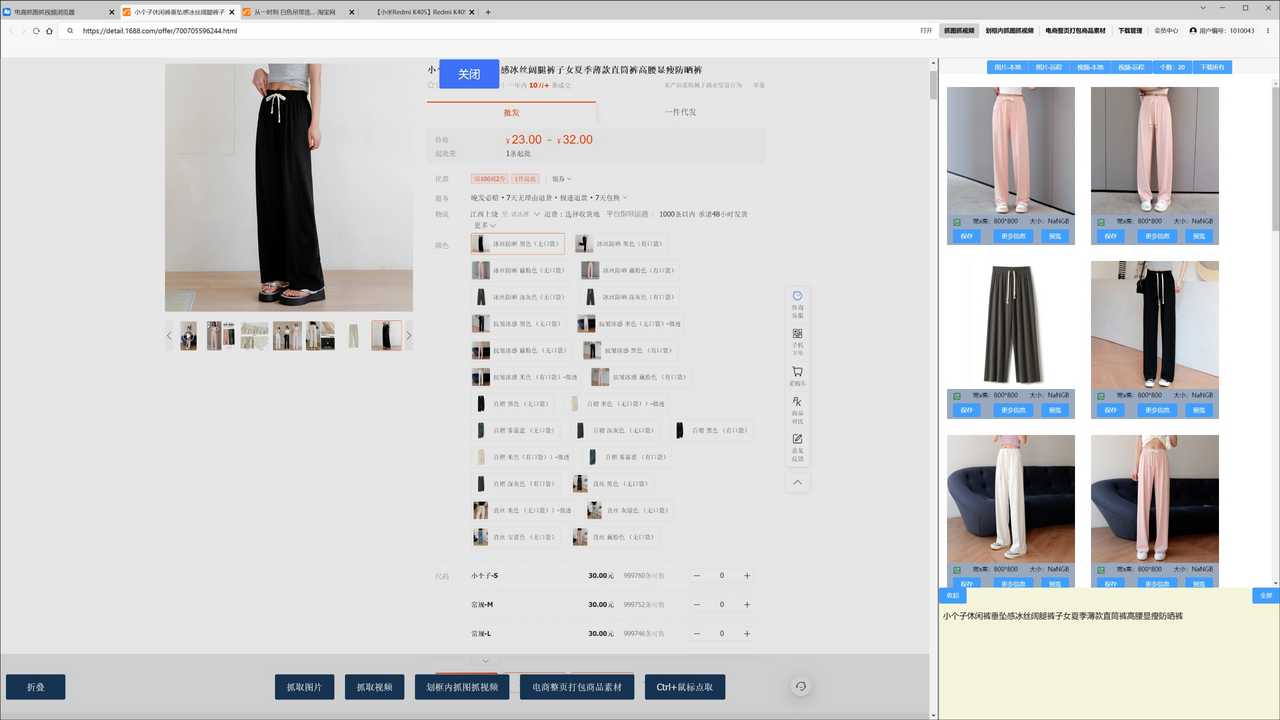This screenshot has height=720, width=1280.
Task: Open the 会员中心 dropdown
Action: (x=1166, y=31)
